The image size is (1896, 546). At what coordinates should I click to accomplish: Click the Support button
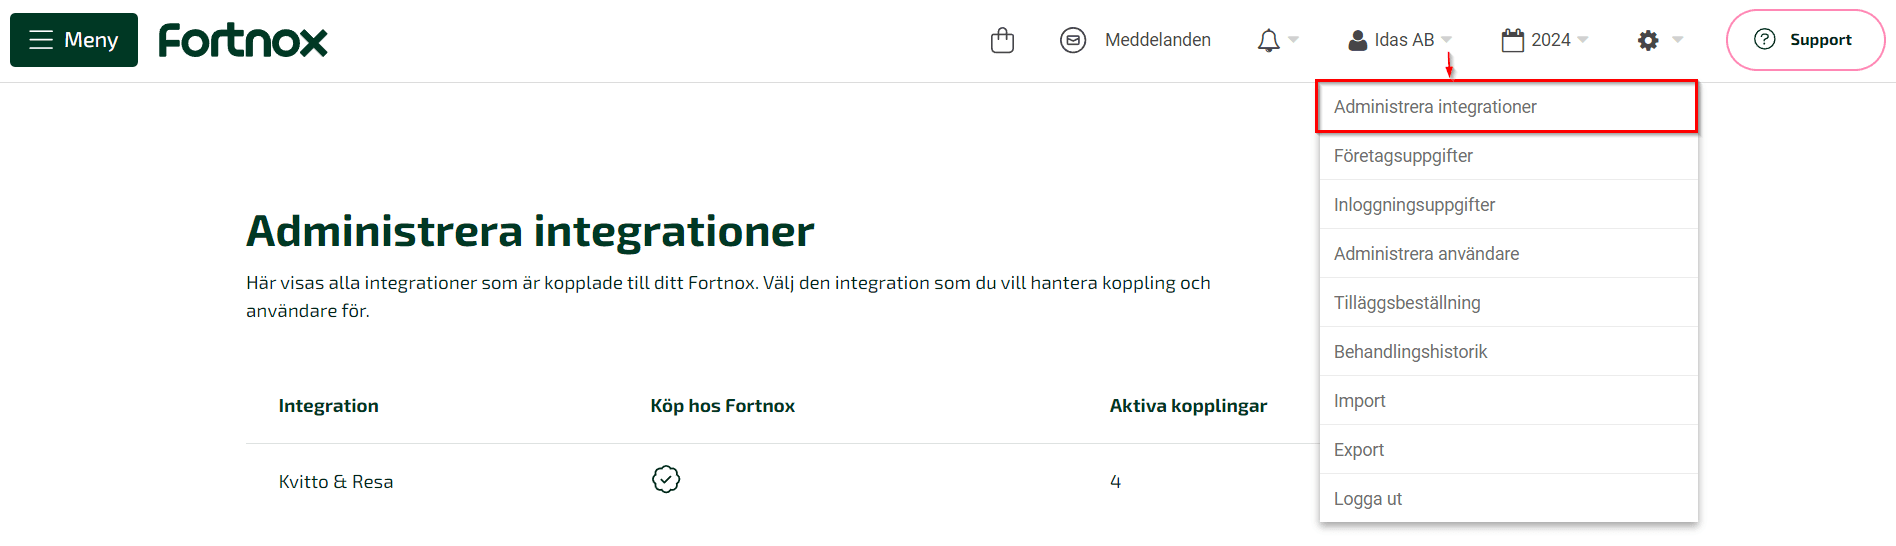pos(1806,40)
